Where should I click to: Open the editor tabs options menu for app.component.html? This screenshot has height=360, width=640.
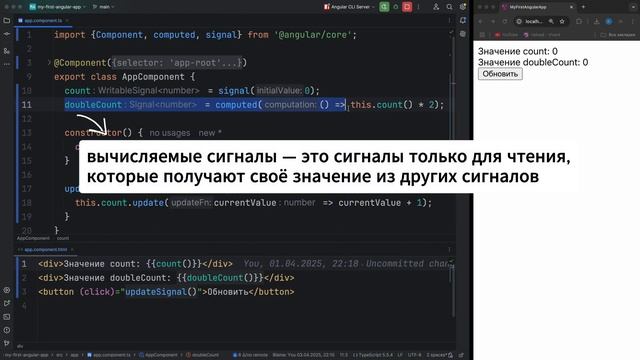[x=450, y=249]
